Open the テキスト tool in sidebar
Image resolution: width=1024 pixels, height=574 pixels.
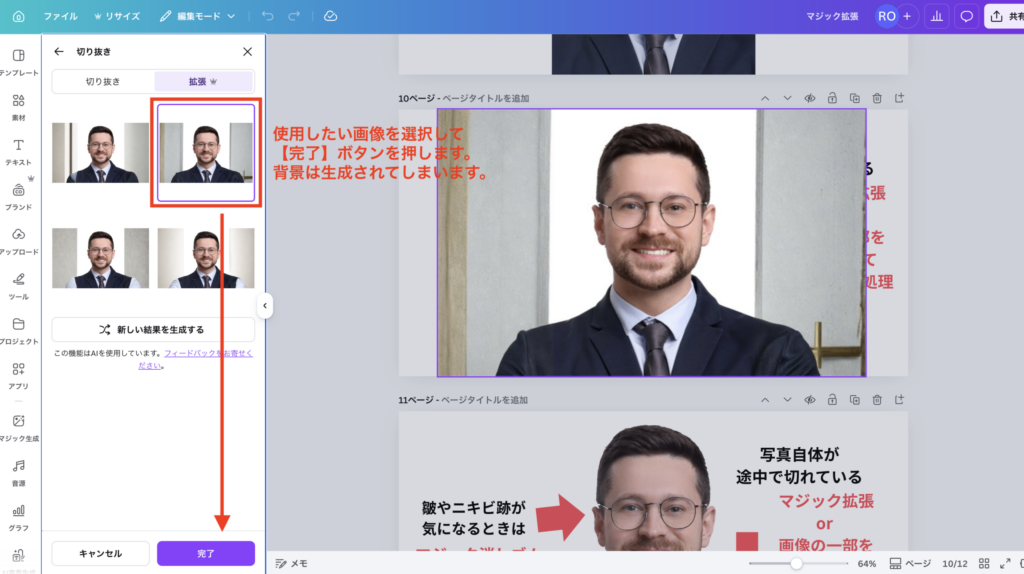click(18, 151)
